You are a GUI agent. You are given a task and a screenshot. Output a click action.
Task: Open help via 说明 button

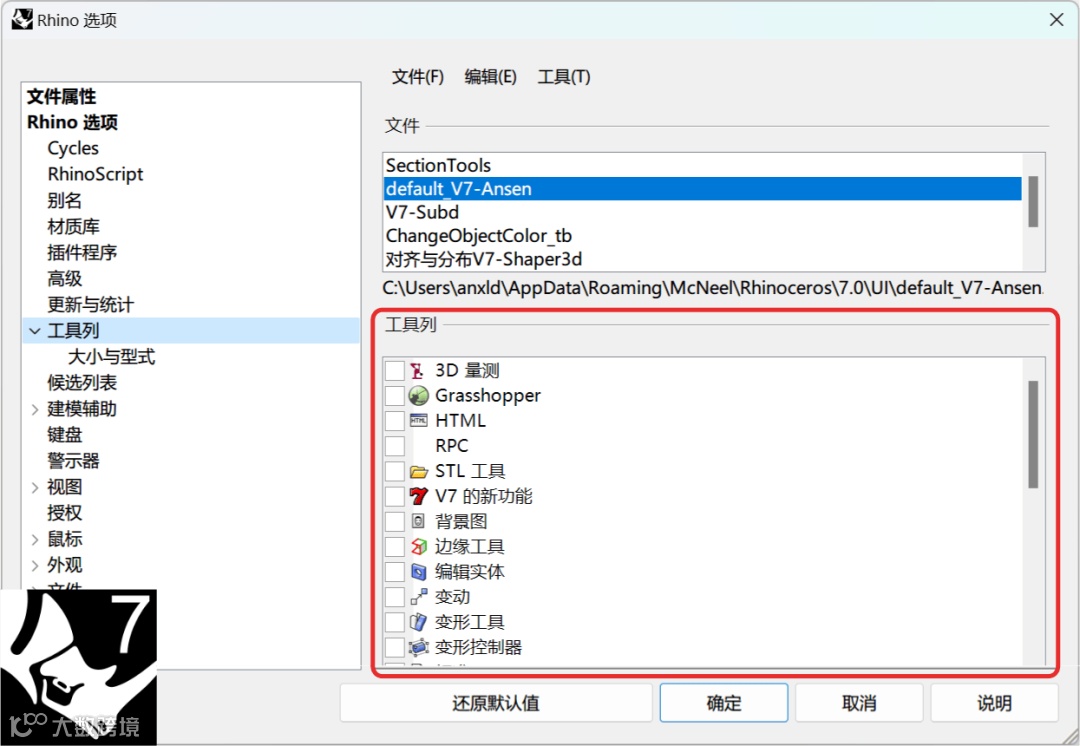tap(994, 703)
